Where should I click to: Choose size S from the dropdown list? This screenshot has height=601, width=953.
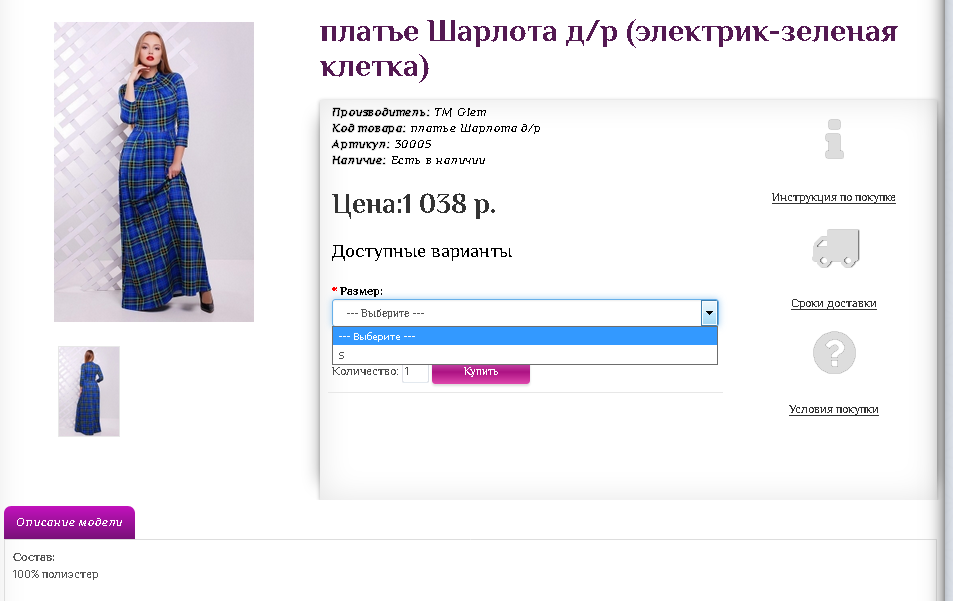(525, 355)
